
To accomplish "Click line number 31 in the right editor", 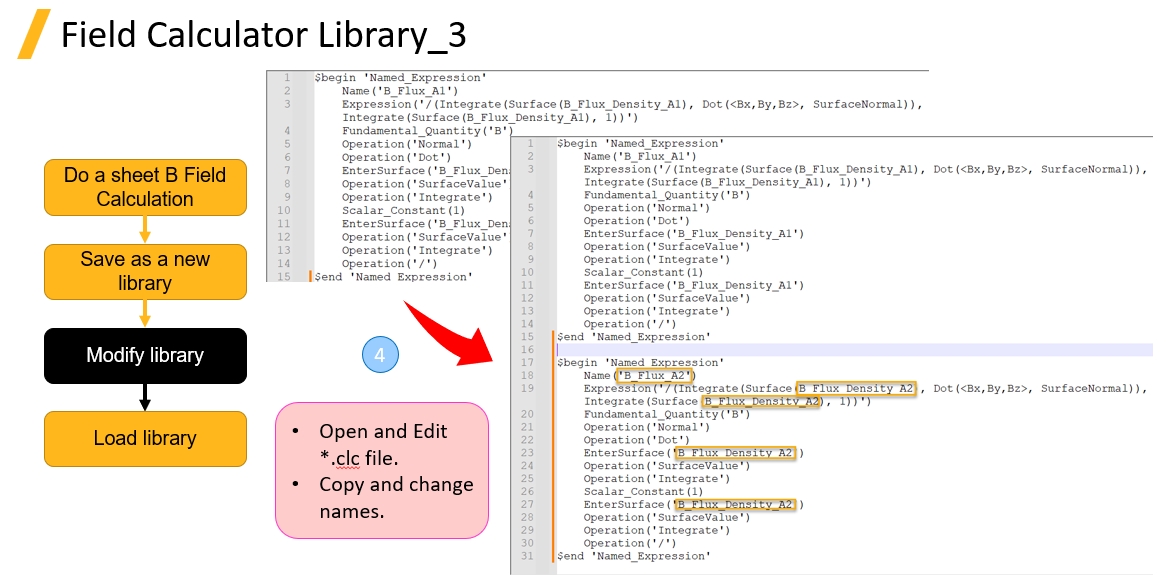I will pos(528,556).
